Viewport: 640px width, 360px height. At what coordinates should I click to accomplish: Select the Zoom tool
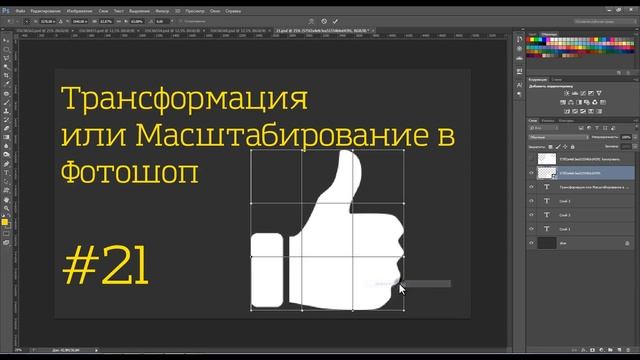[6, 208]
